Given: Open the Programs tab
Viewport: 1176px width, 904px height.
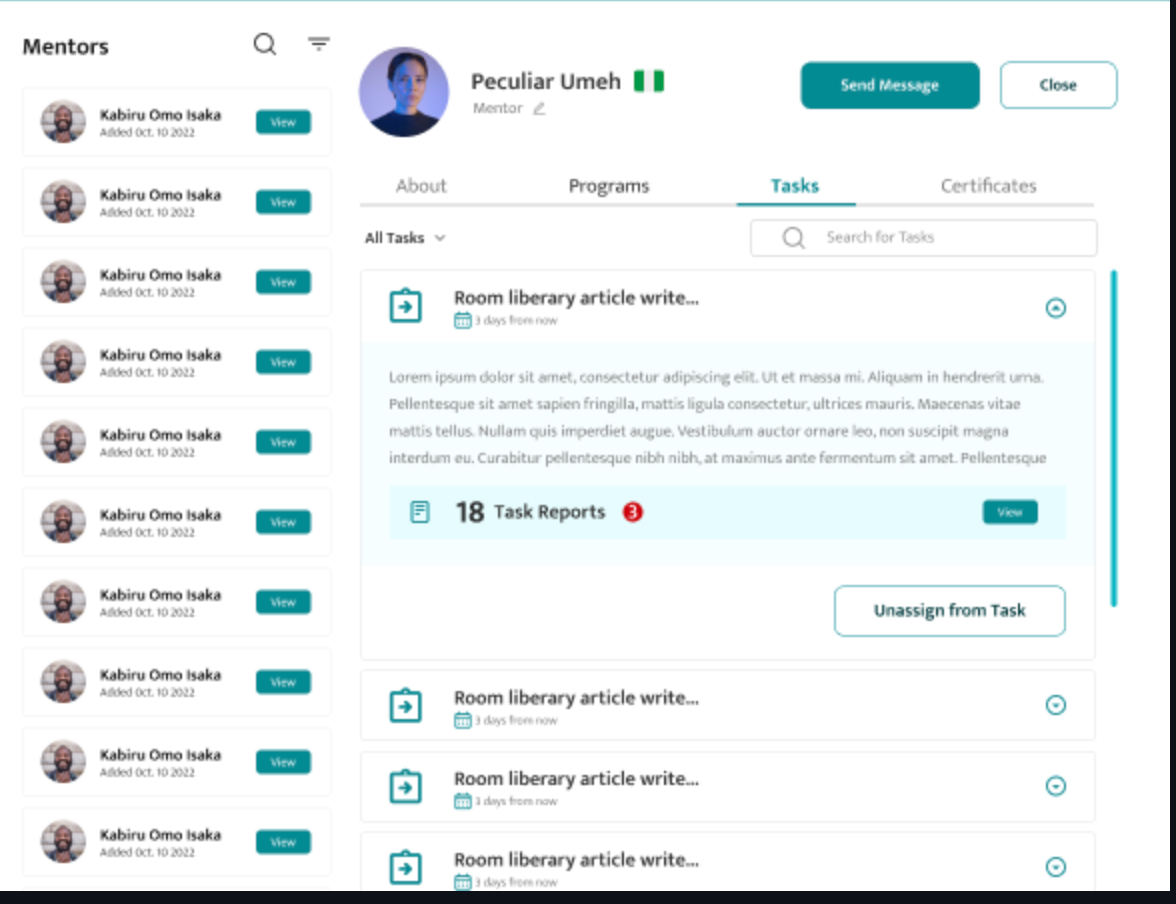Looking at the screenshot, I should coord(609,185).
